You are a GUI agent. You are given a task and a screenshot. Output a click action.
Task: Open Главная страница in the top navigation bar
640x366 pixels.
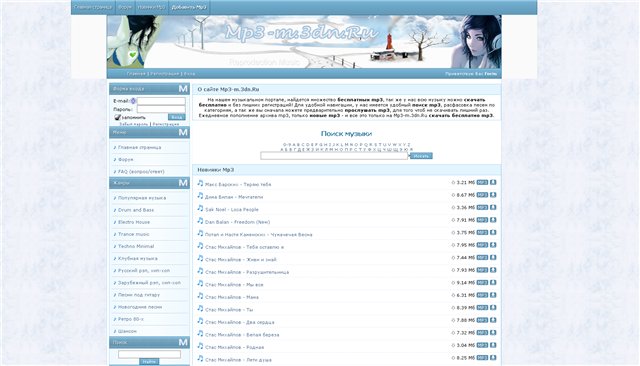pyautogui.click(x=93, y=7)
